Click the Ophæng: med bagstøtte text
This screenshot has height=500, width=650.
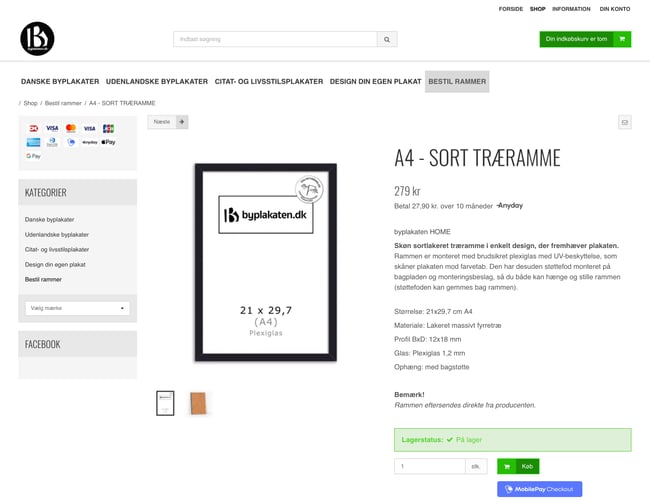pos(432,367)
